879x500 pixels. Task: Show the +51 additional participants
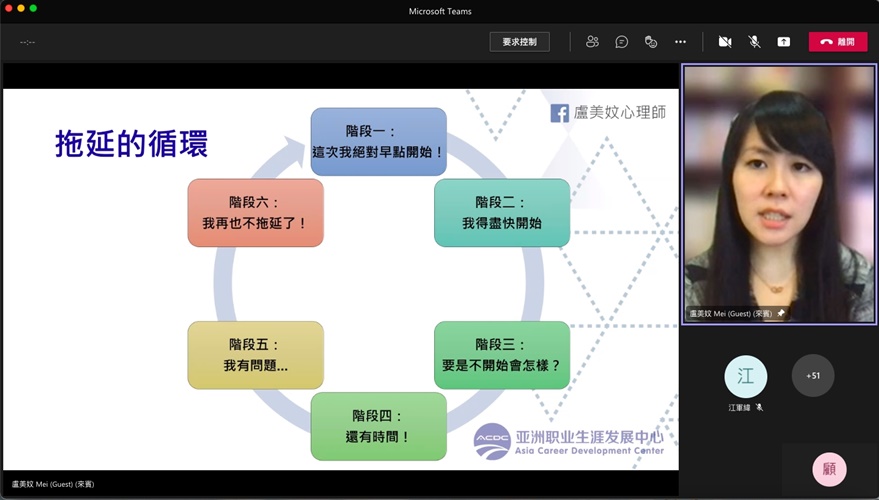click(x=813, y=376)
